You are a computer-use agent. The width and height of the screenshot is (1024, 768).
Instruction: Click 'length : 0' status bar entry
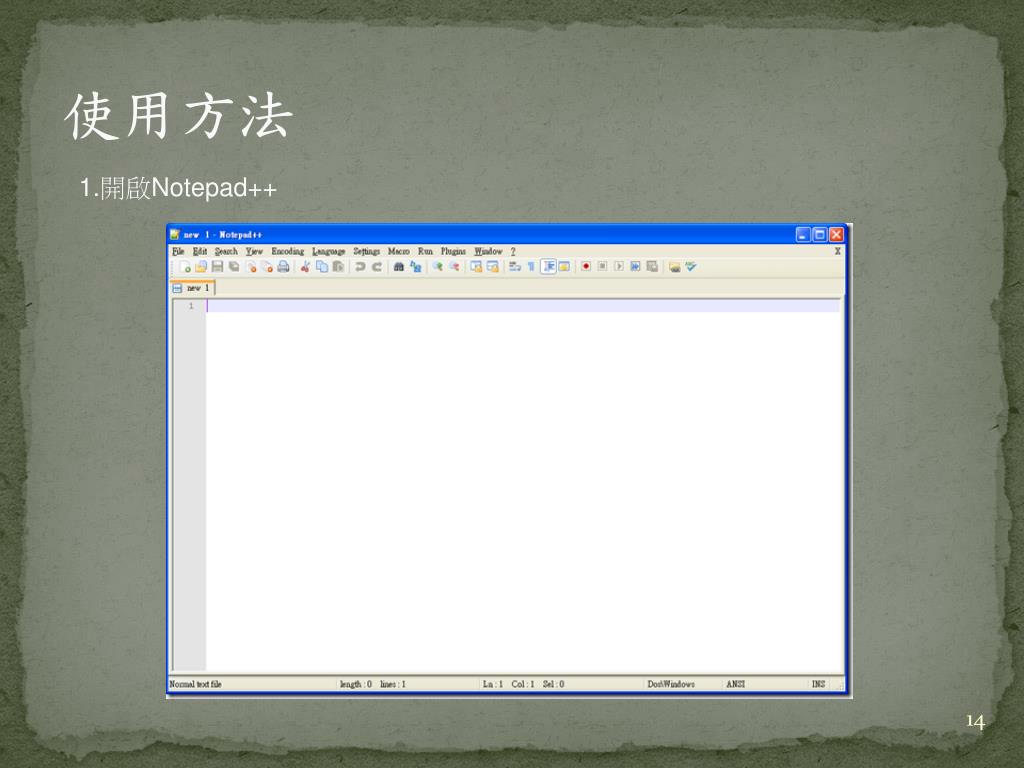coord(356,684)
